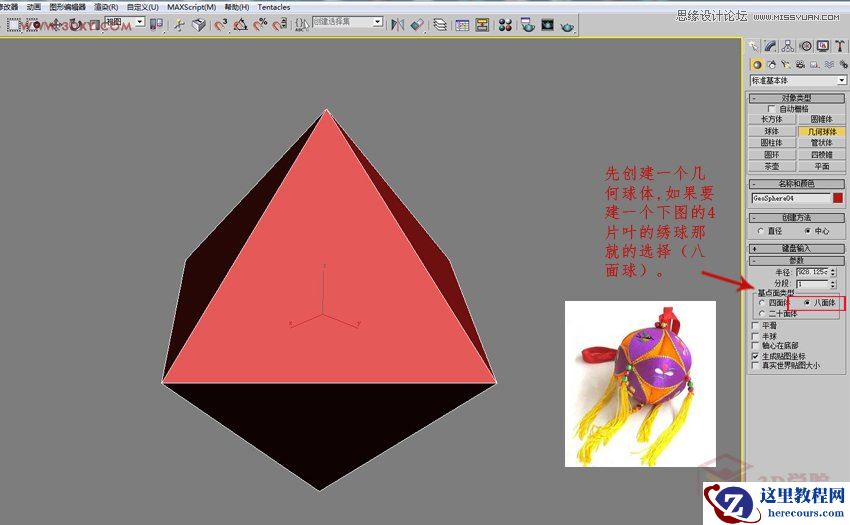Open the Display command panel tab
This screenshot has width=850, height=525.
tap(822, 46)
